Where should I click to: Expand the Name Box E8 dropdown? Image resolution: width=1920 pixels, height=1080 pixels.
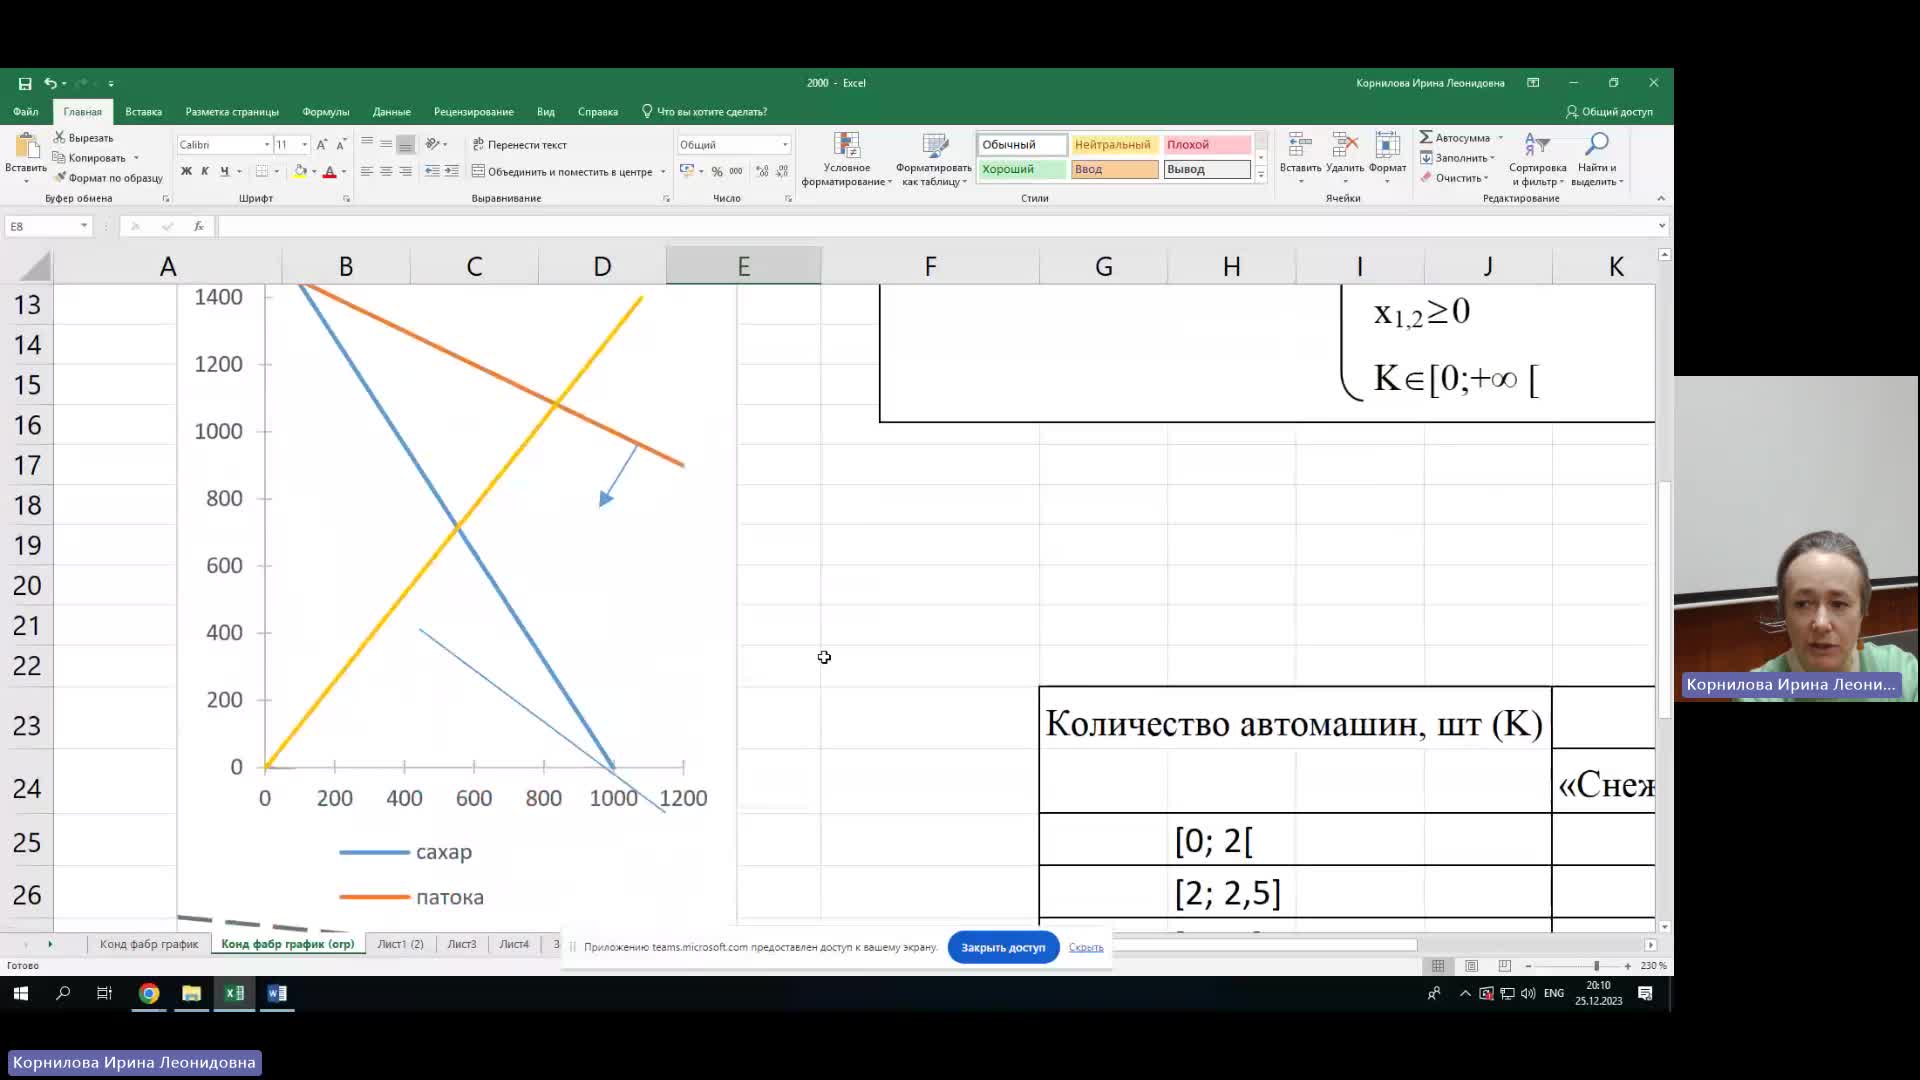click(x=84, y=226)
